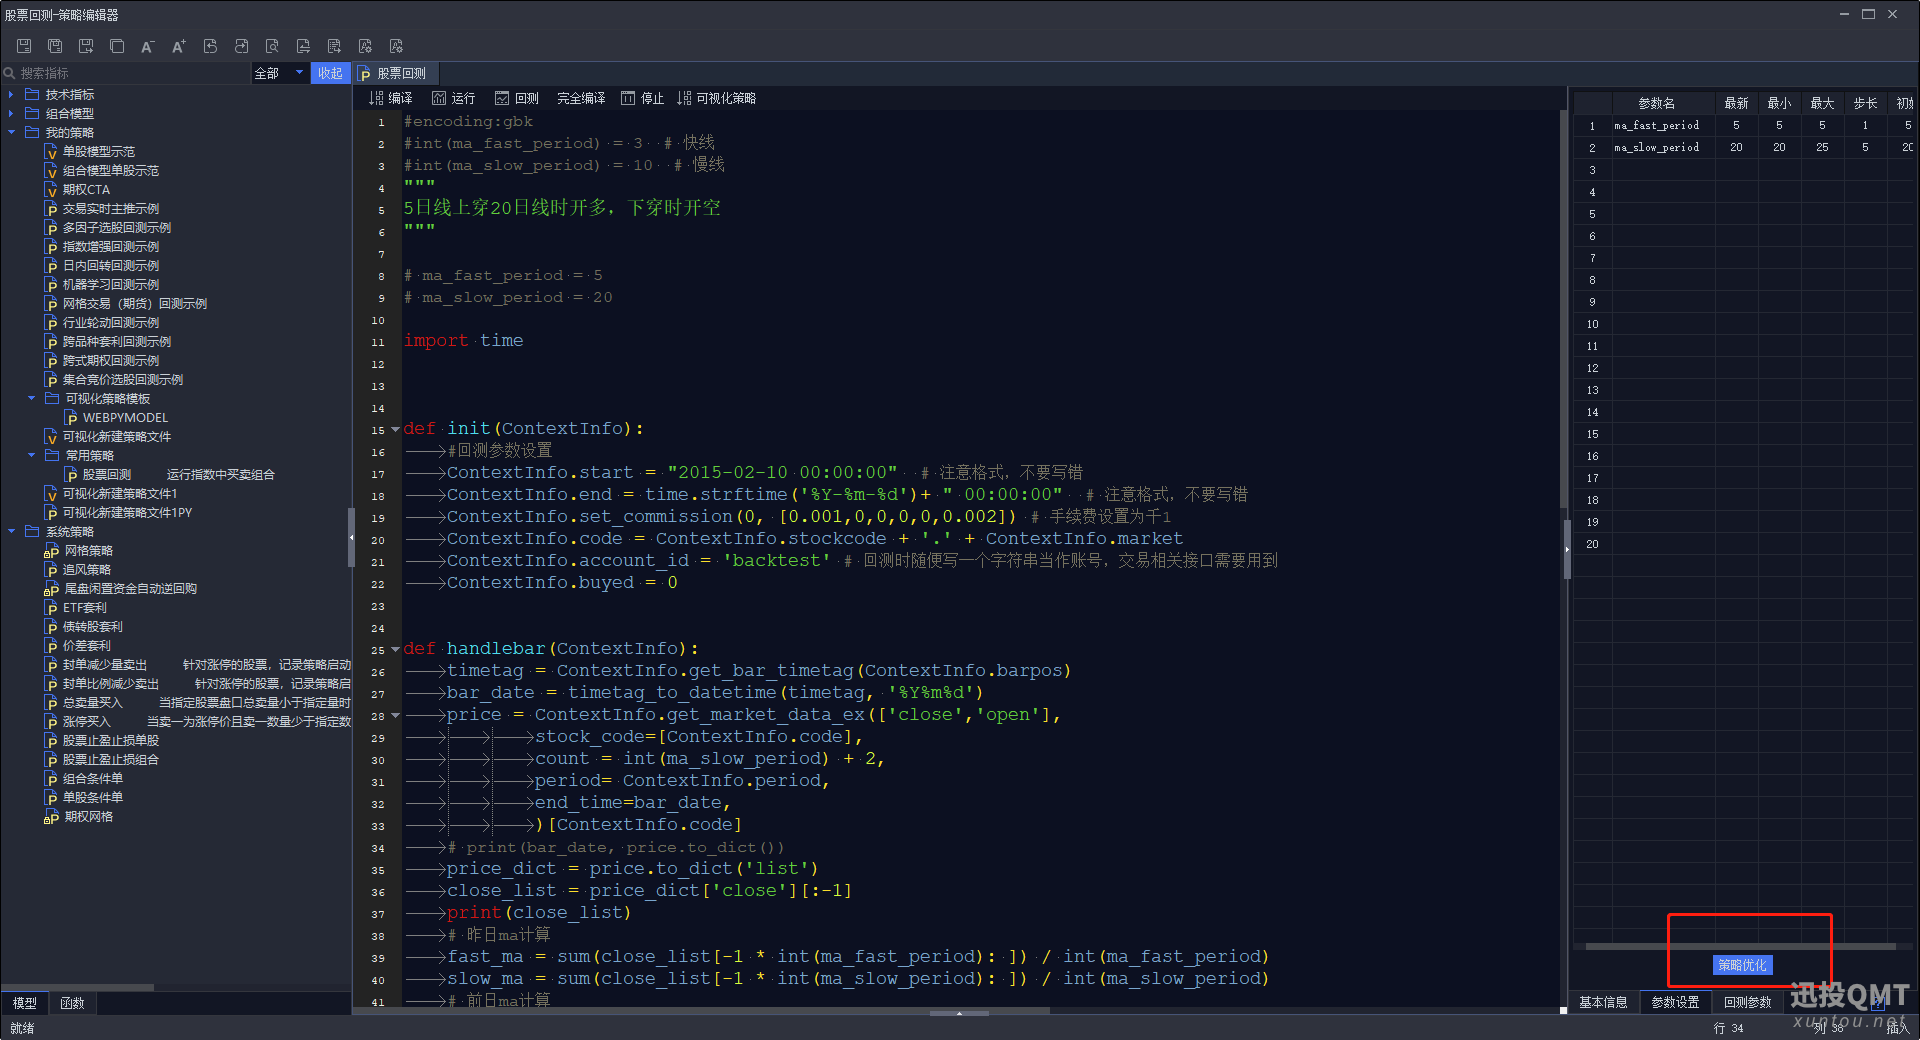Switch to the 股票回测 editor tab
Viewport: 1920px width, 1040px height.
pos(396,73)
